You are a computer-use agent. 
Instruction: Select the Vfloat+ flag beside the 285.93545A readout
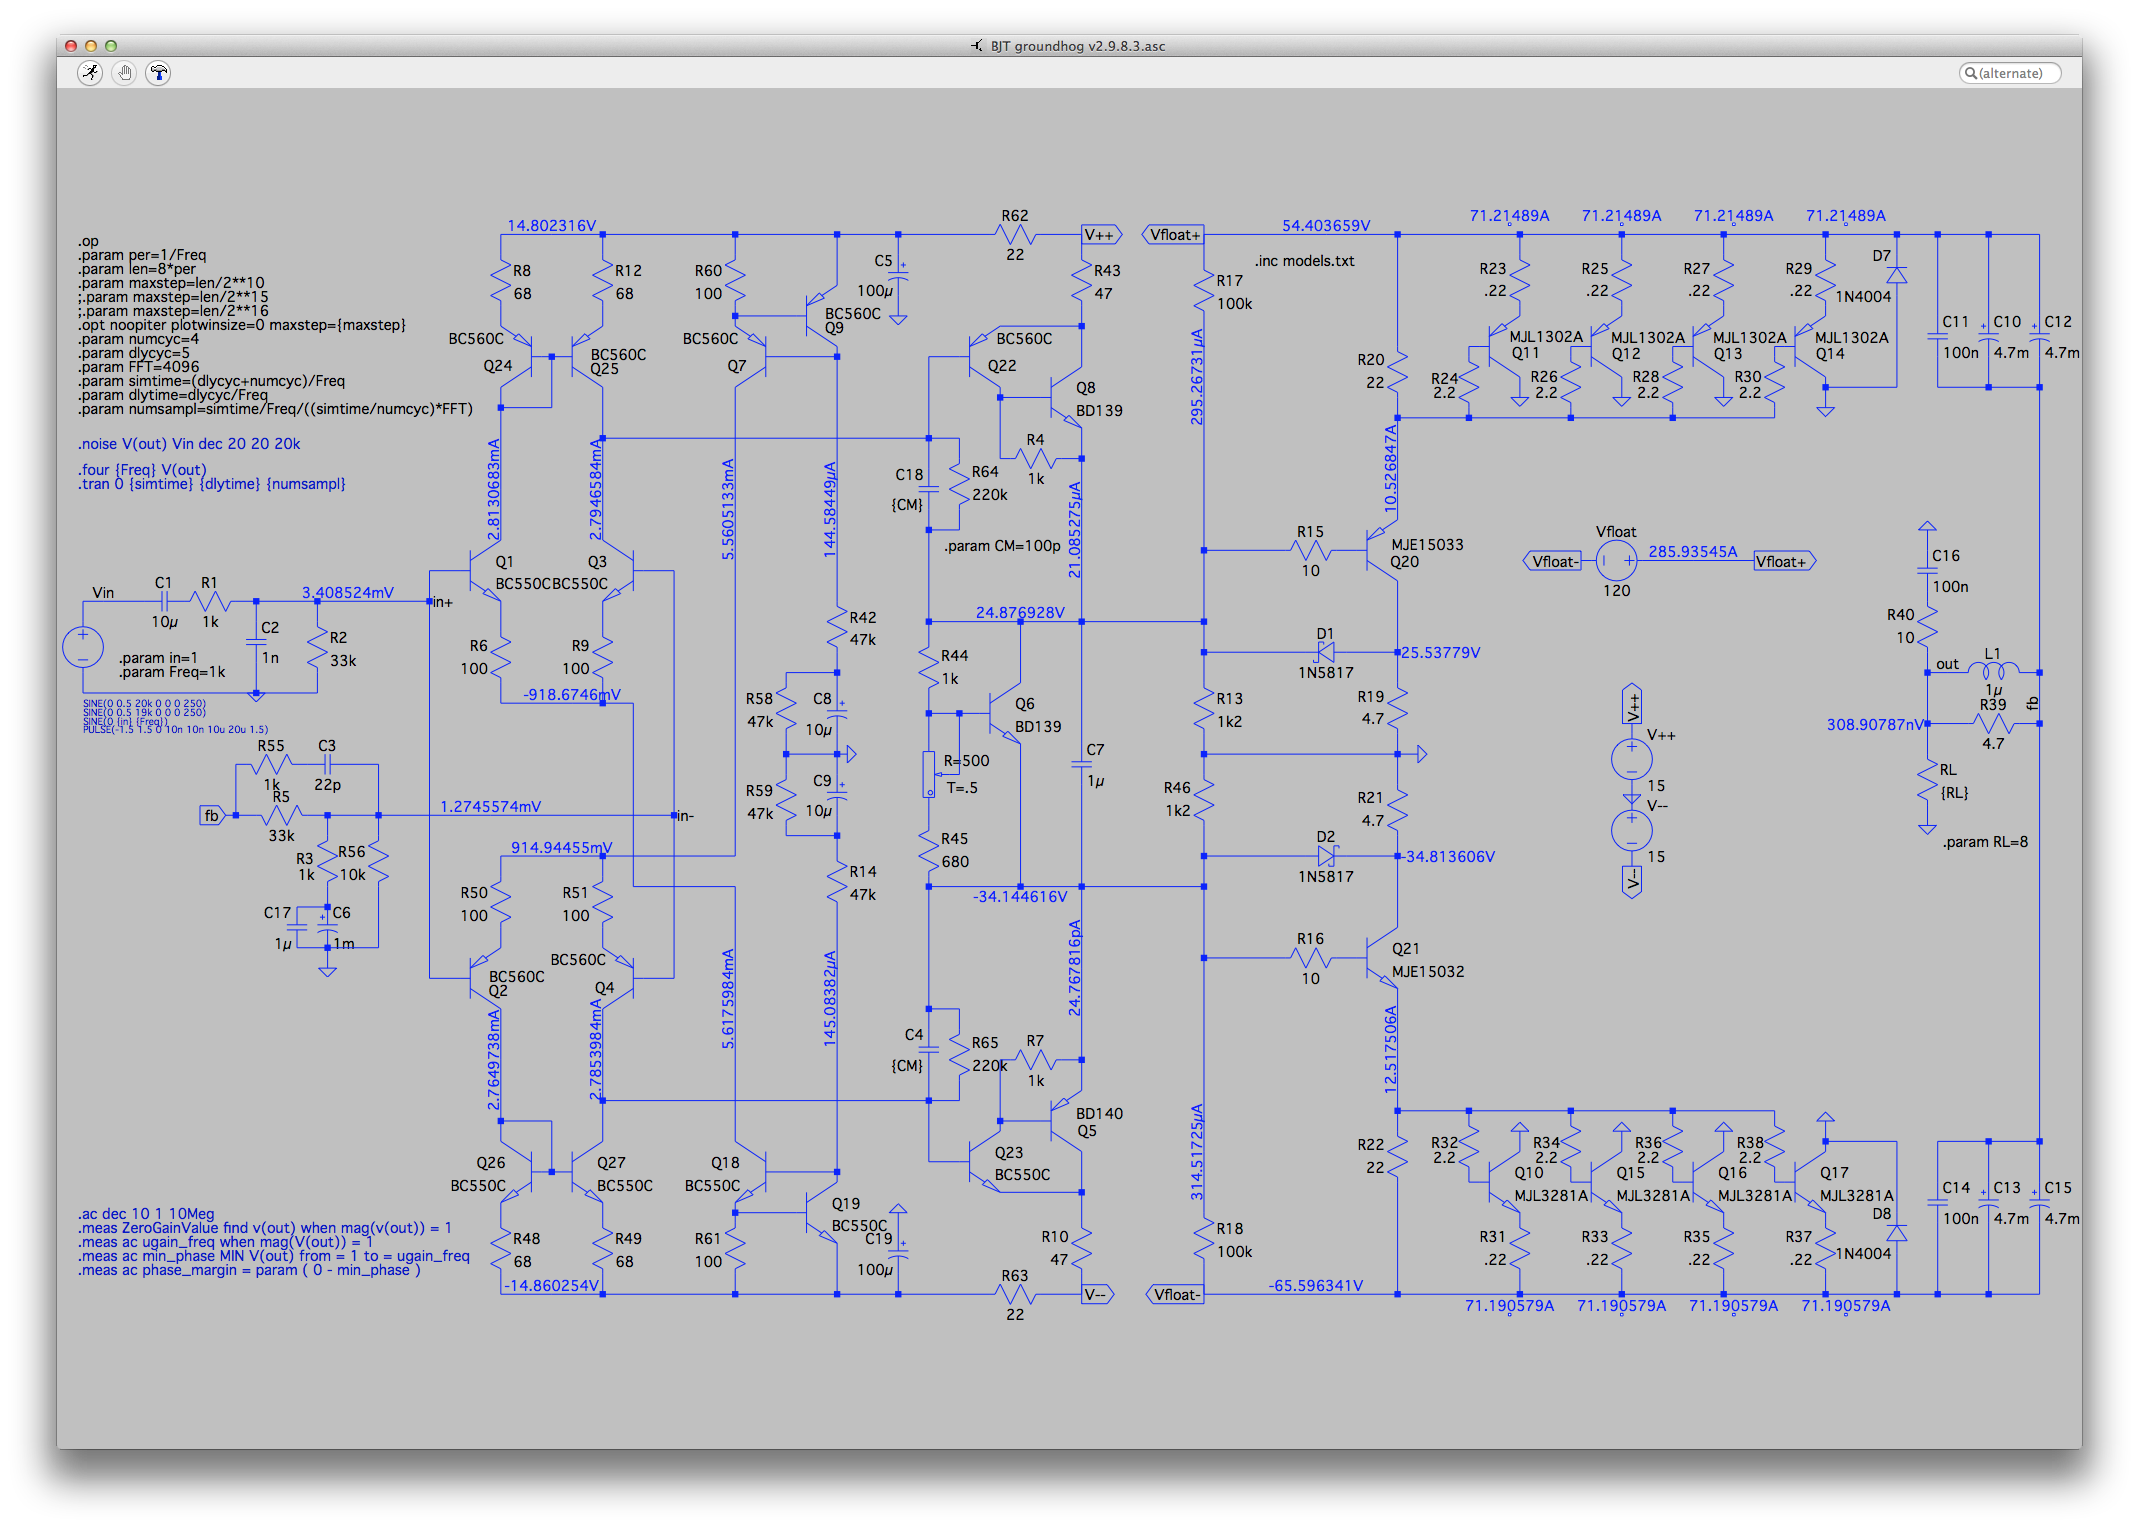(x=1785, y=561)
